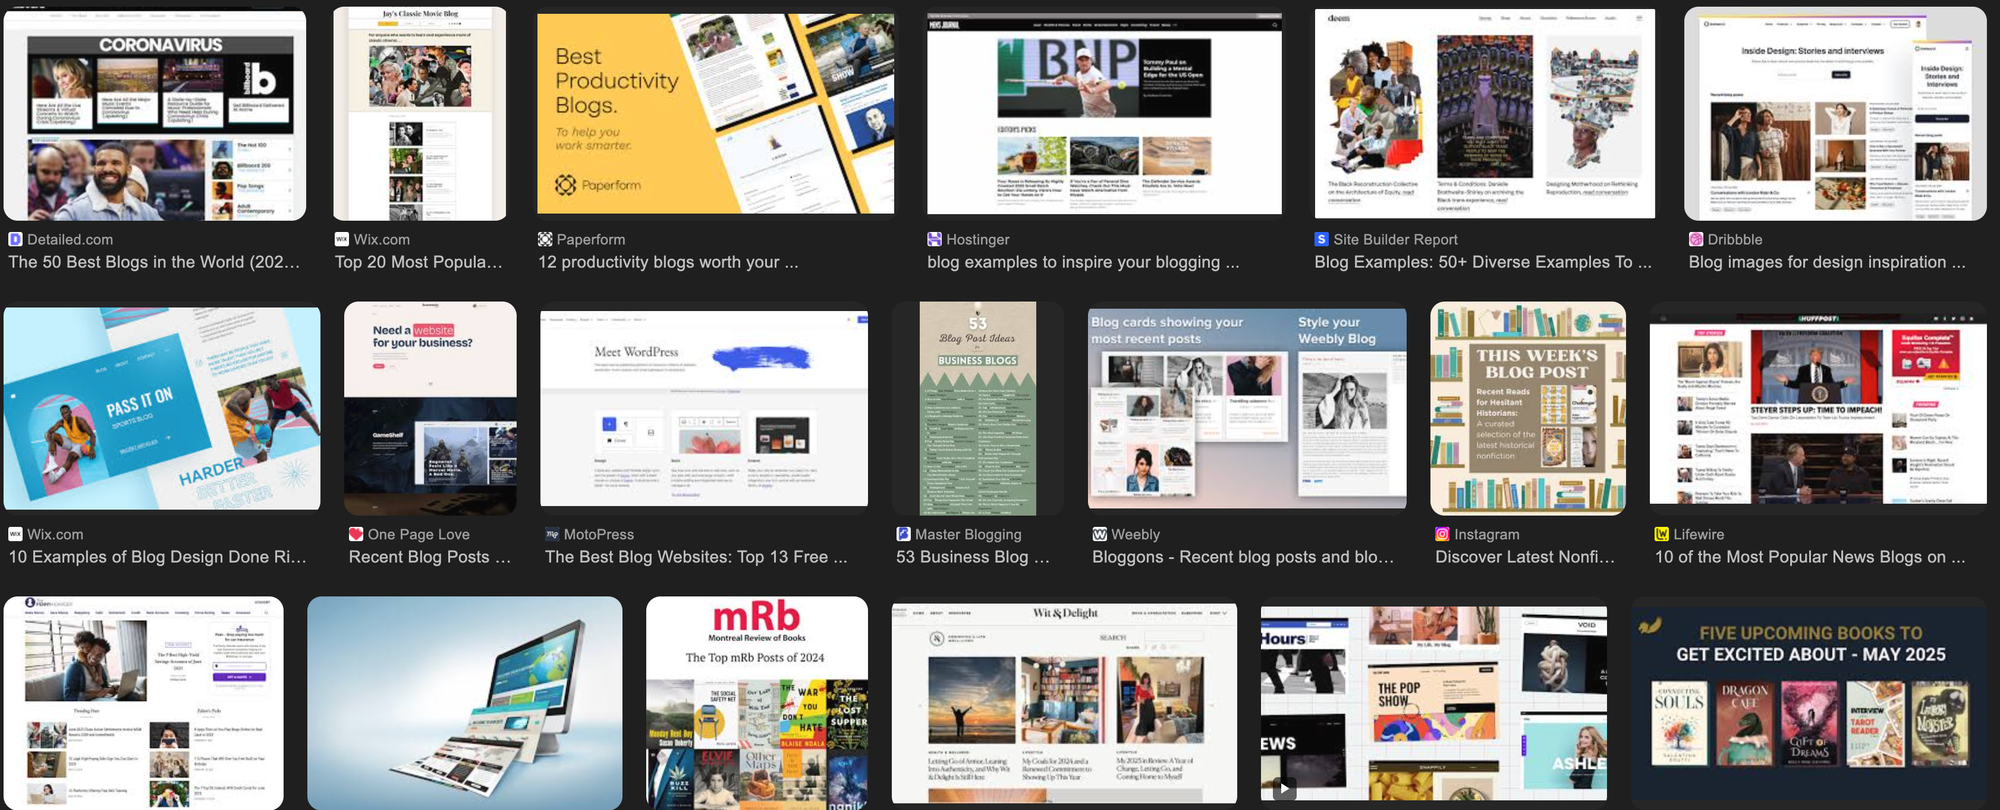Click the Wix.com favicon under the sports blog image

pos(15,534)
